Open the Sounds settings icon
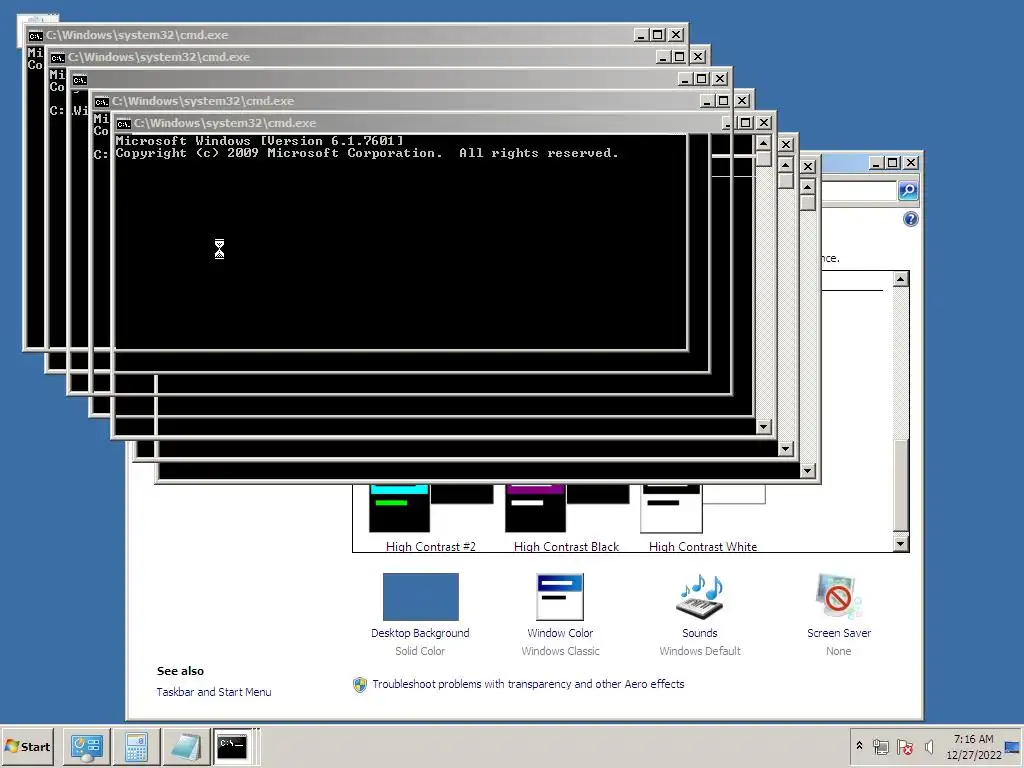Screen dimensions: 1024x768 pyautogui.click(x=699, y=596)
